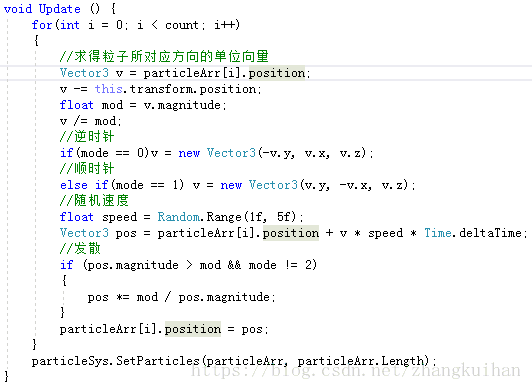Click the 'if(mode == 0)' statement
This screenshot has width=532, height=390.
coord(104,153)
